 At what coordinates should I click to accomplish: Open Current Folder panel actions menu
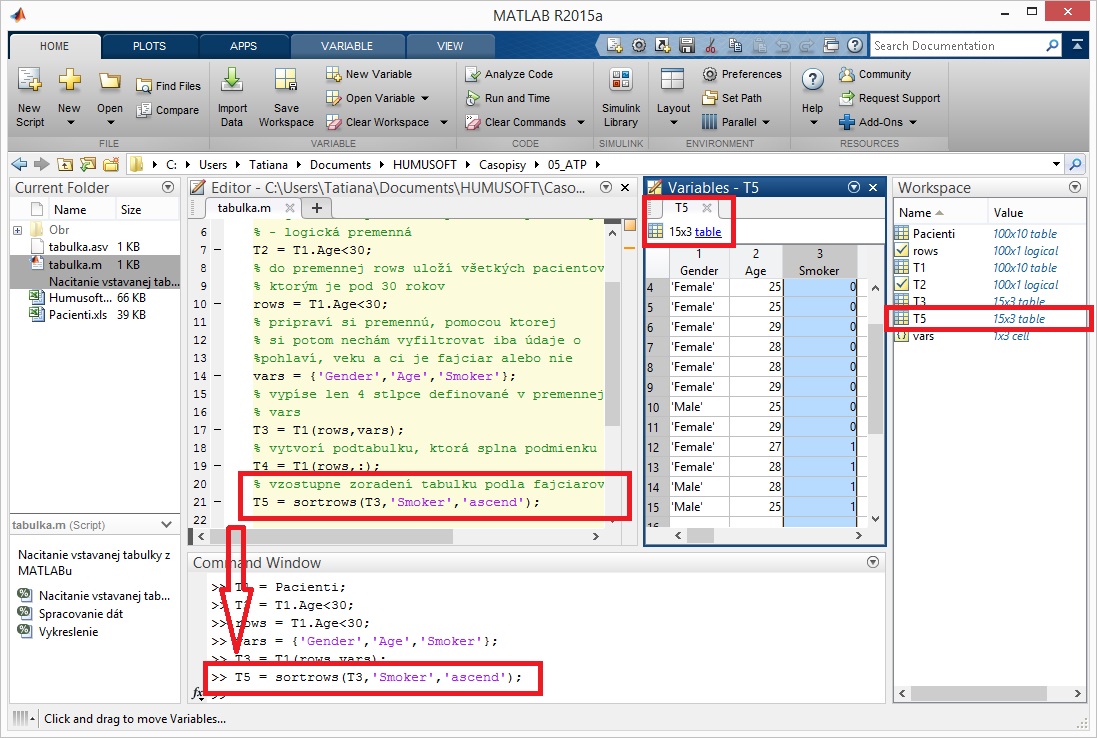(168, 187)
